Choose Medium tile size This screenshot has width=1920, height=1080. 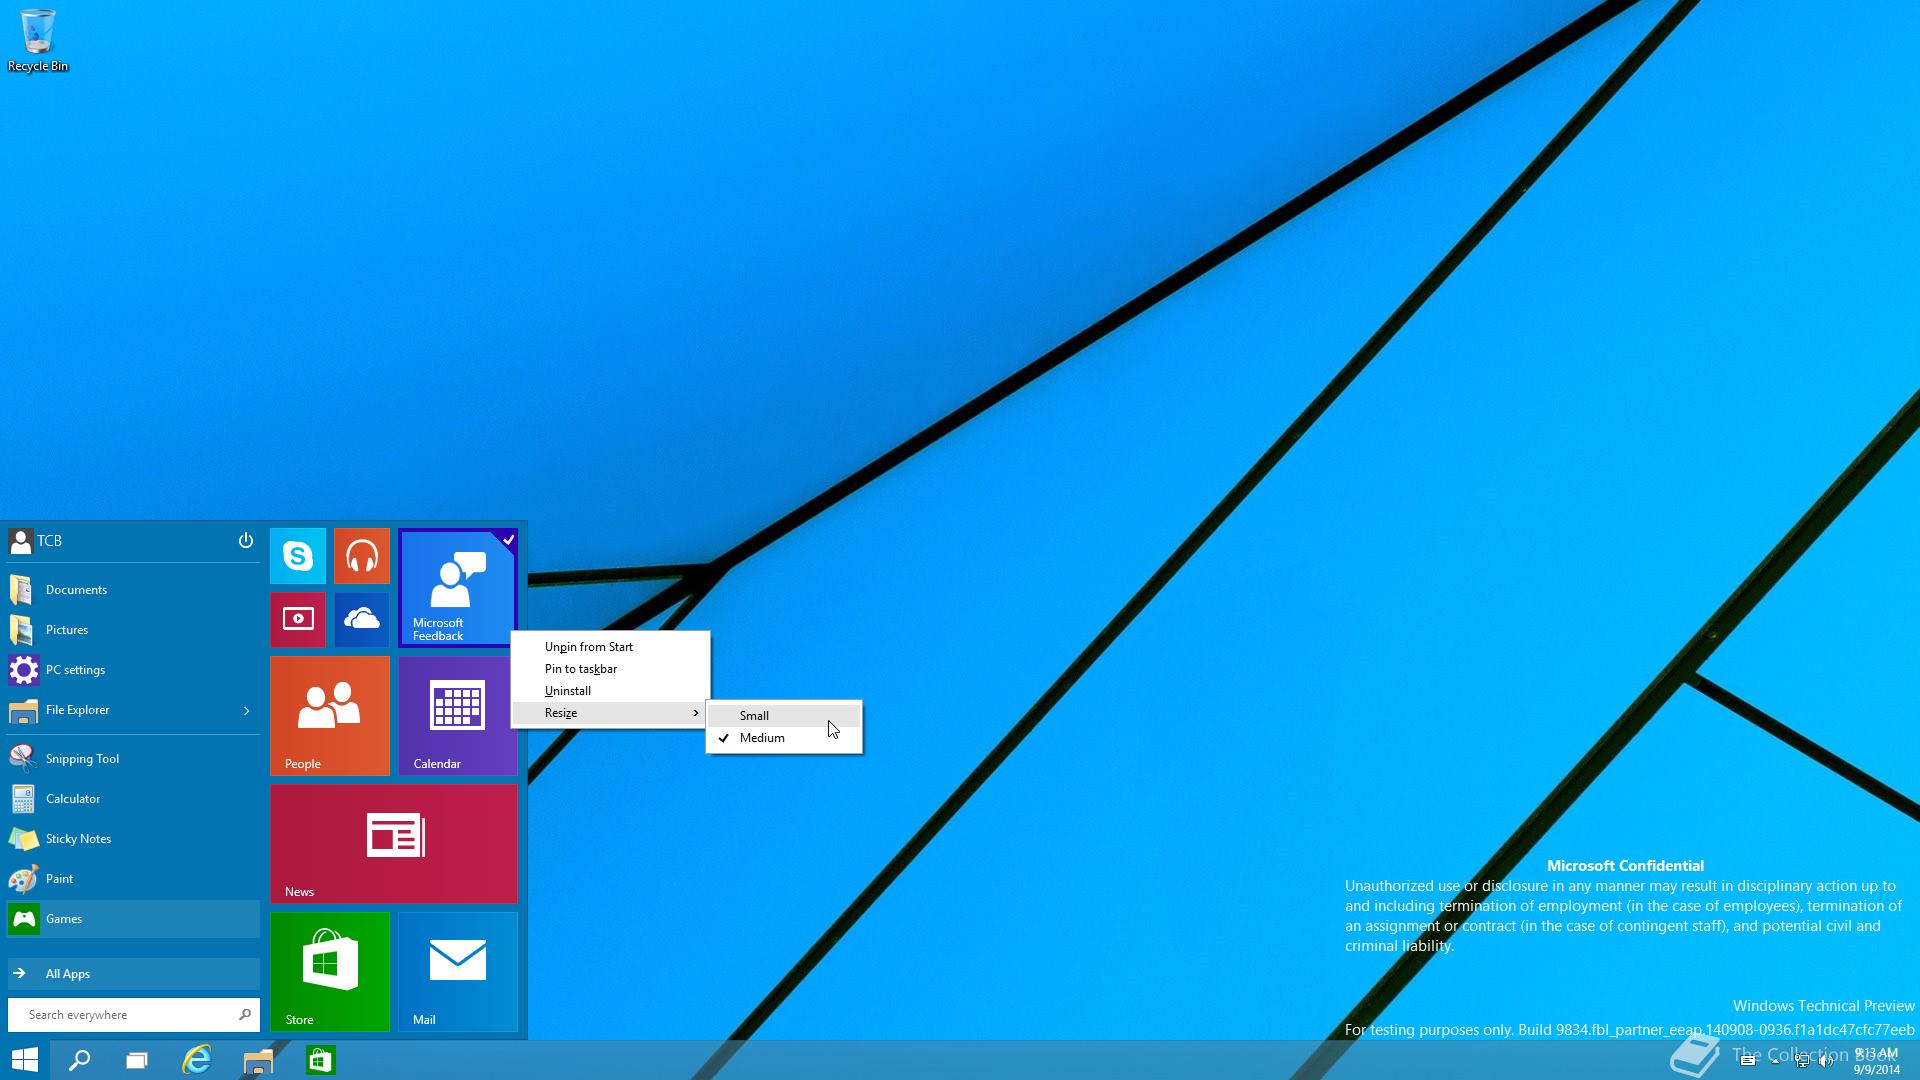pyautogui.click(x=784, y=738)
